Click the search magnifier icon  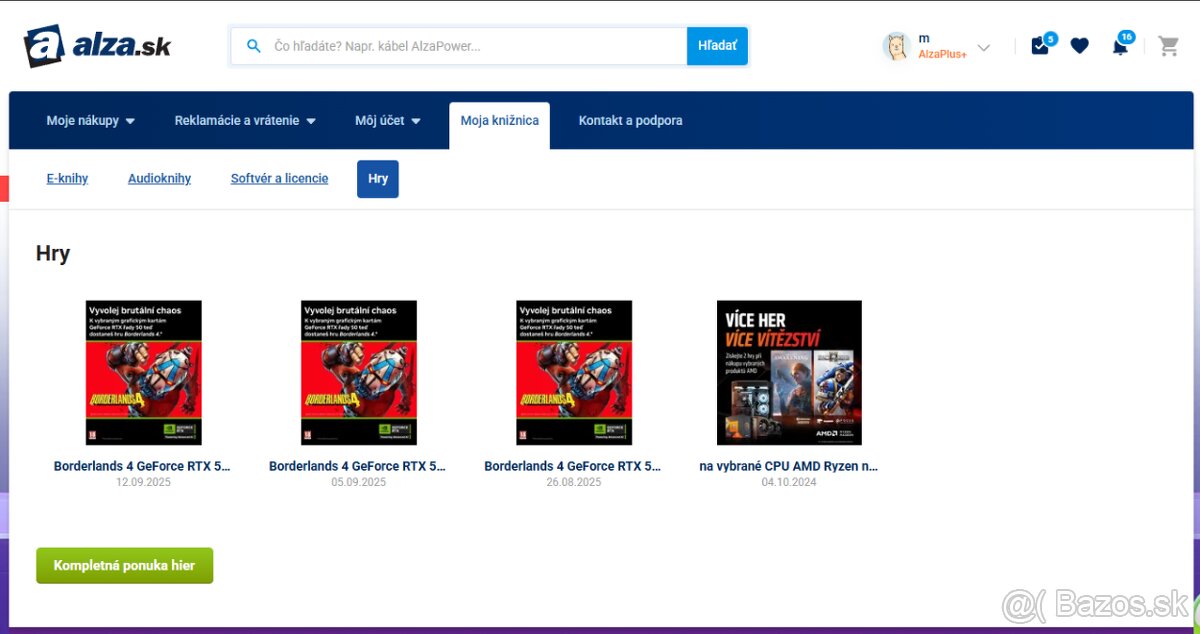click(x=254, y=46)
